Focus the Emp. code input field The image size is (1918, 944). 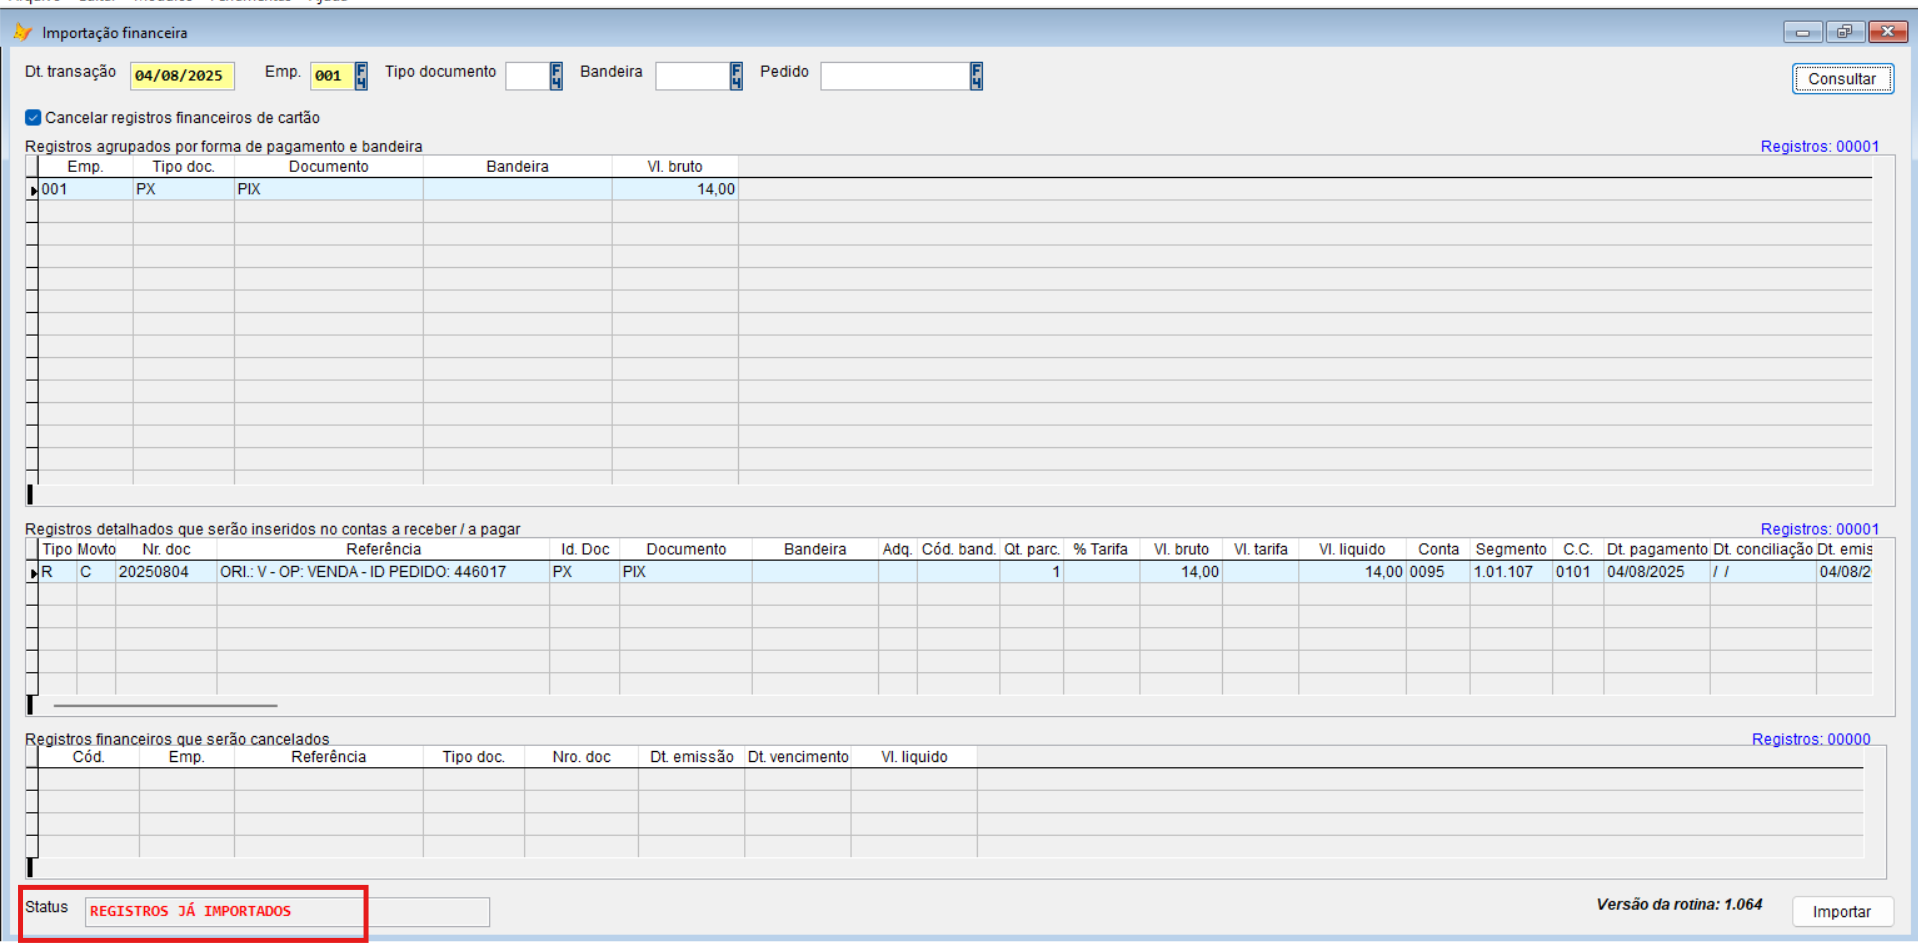[330, 76]
